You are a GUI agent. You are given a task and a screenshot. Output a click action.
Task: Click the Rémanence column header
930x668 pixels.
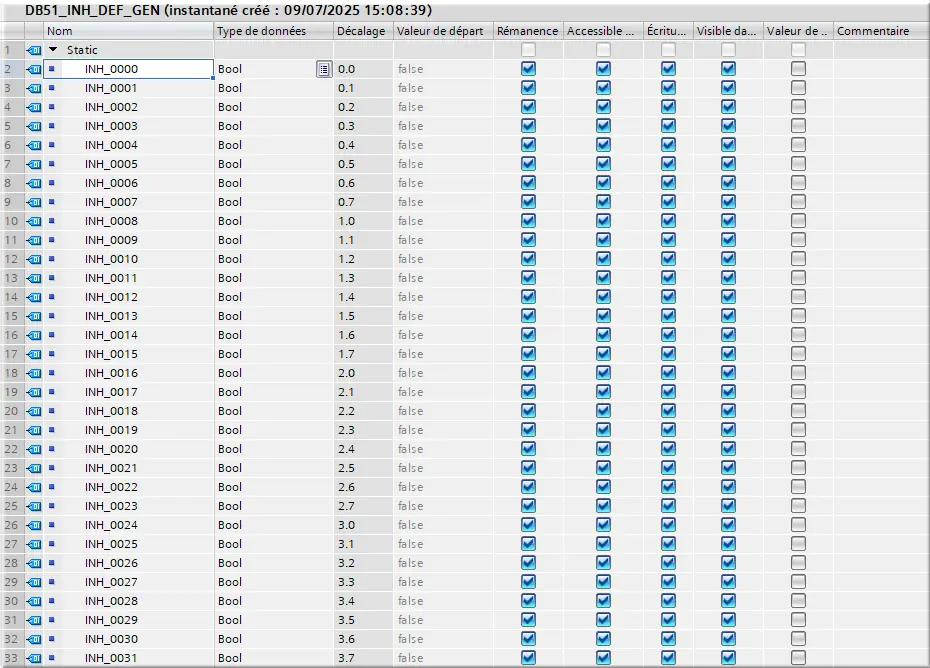[x=528, y=31]
